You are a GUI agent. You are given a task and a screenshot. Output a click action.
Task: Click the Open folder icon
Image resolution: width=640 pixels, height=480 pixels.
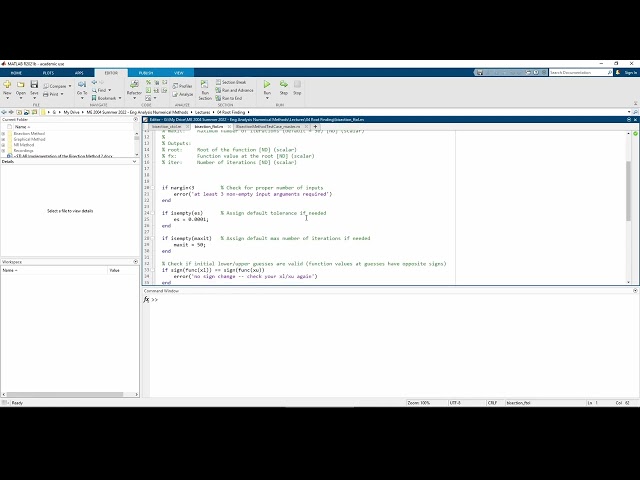(x=20, y=85)
